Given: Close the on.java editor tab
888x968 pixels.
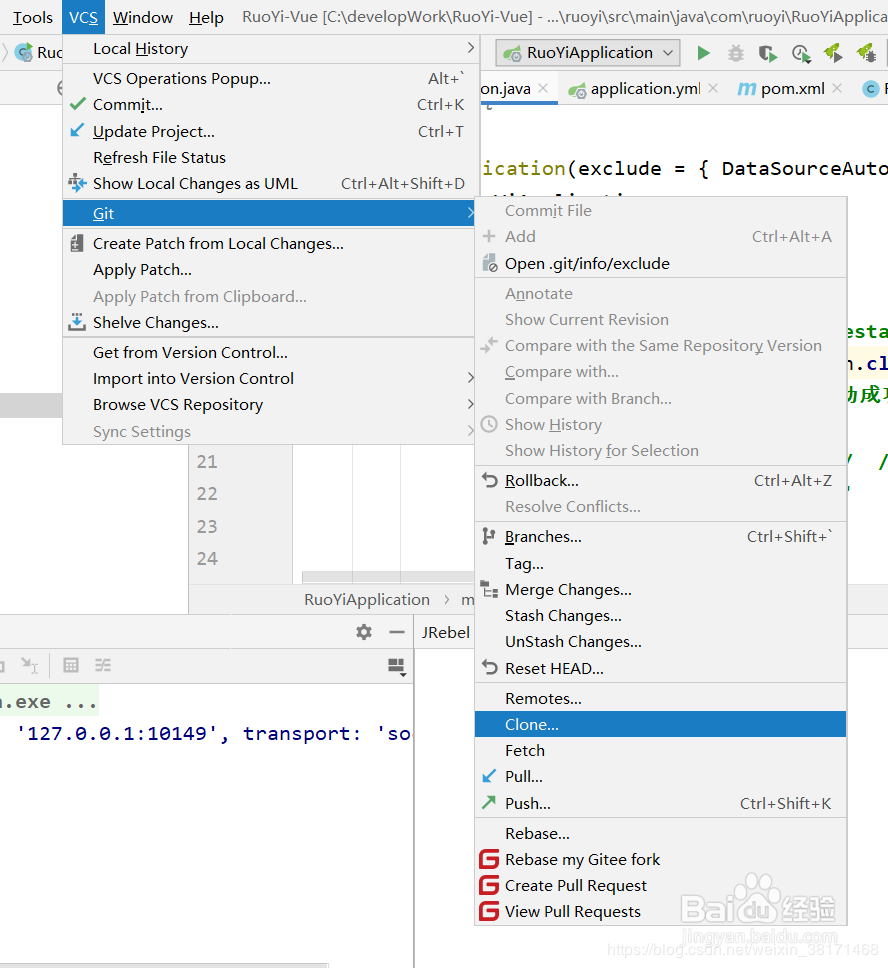Looking at the screenshot, I should (543, 88).
